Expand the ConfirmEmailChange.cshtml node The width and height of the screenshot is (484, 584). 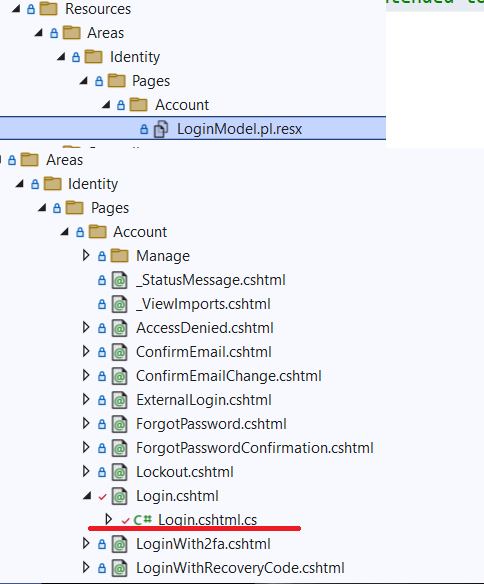tap(86, 376)
